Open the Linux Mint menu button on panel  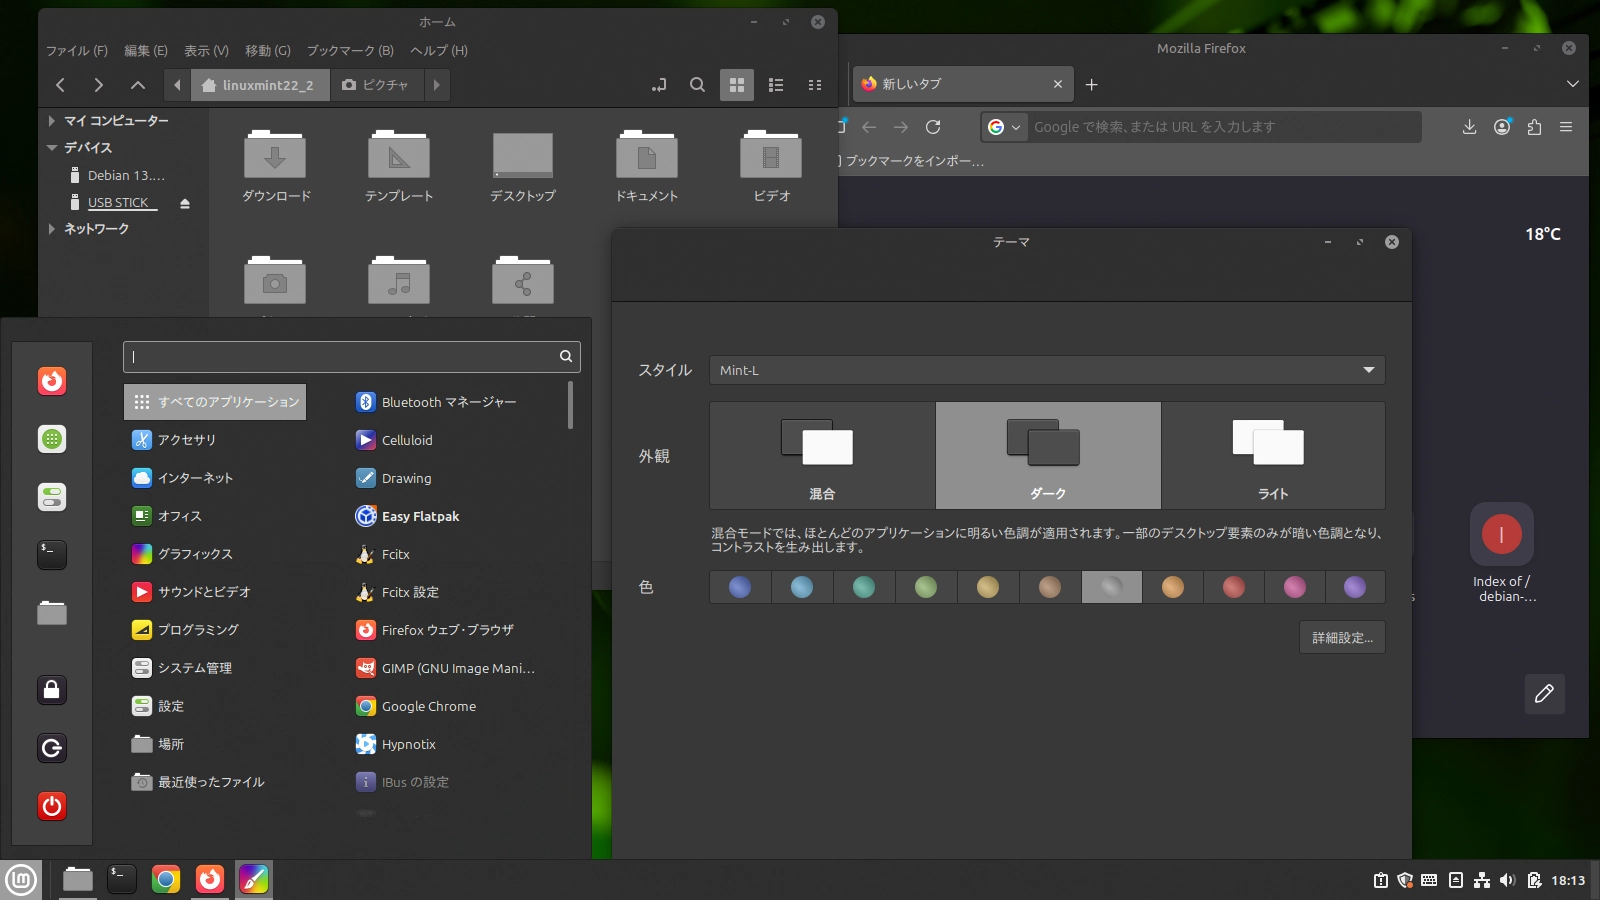(21, 880)
